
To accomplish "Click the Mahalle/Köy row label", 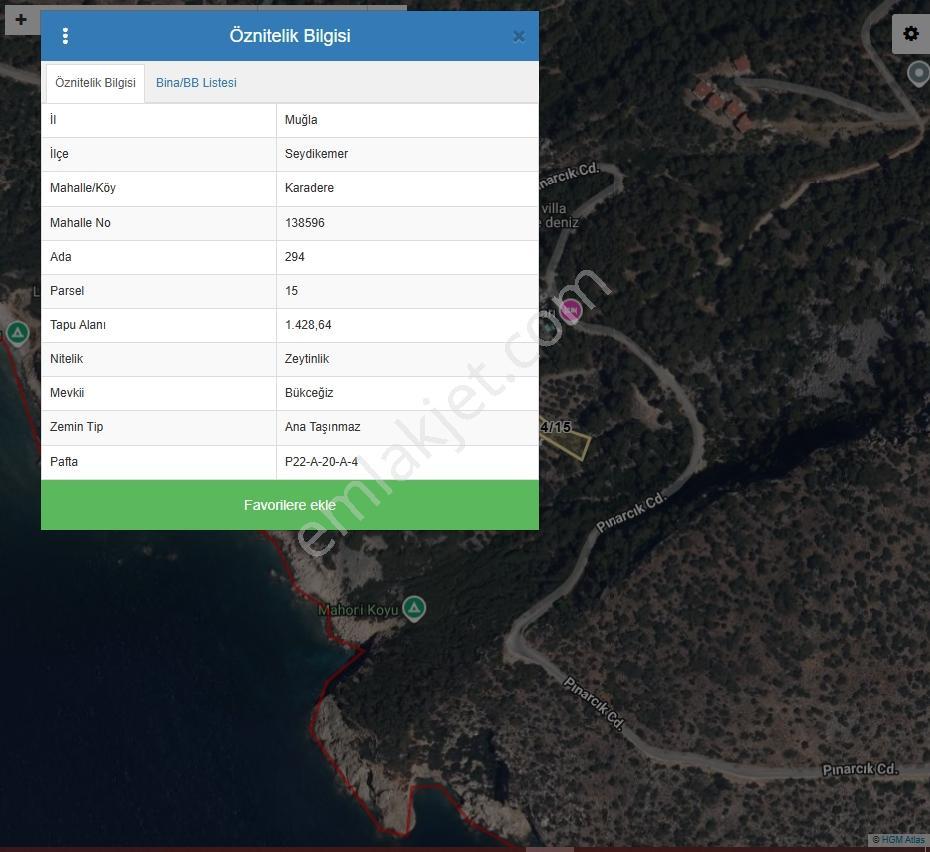I will point(82,188).
